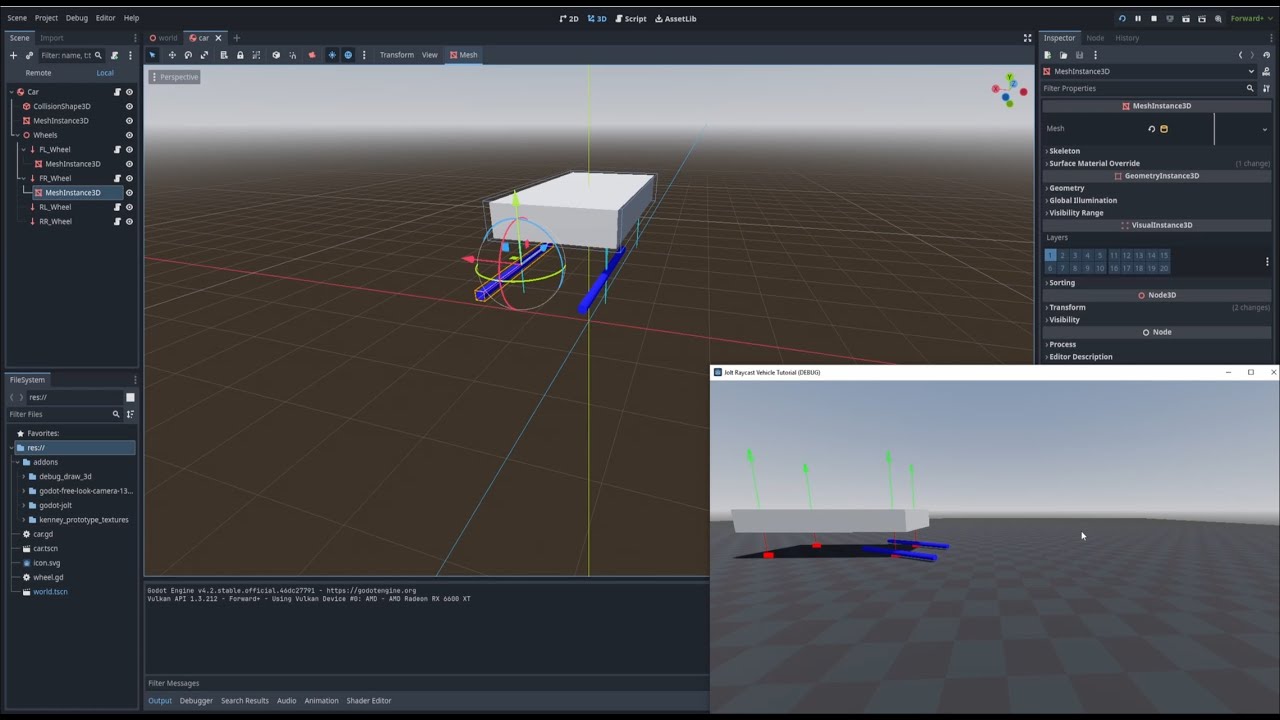Activate the Rotate Mode tool
The width and height of the screenshot is (1280, 720).
(x=188, y=55)
